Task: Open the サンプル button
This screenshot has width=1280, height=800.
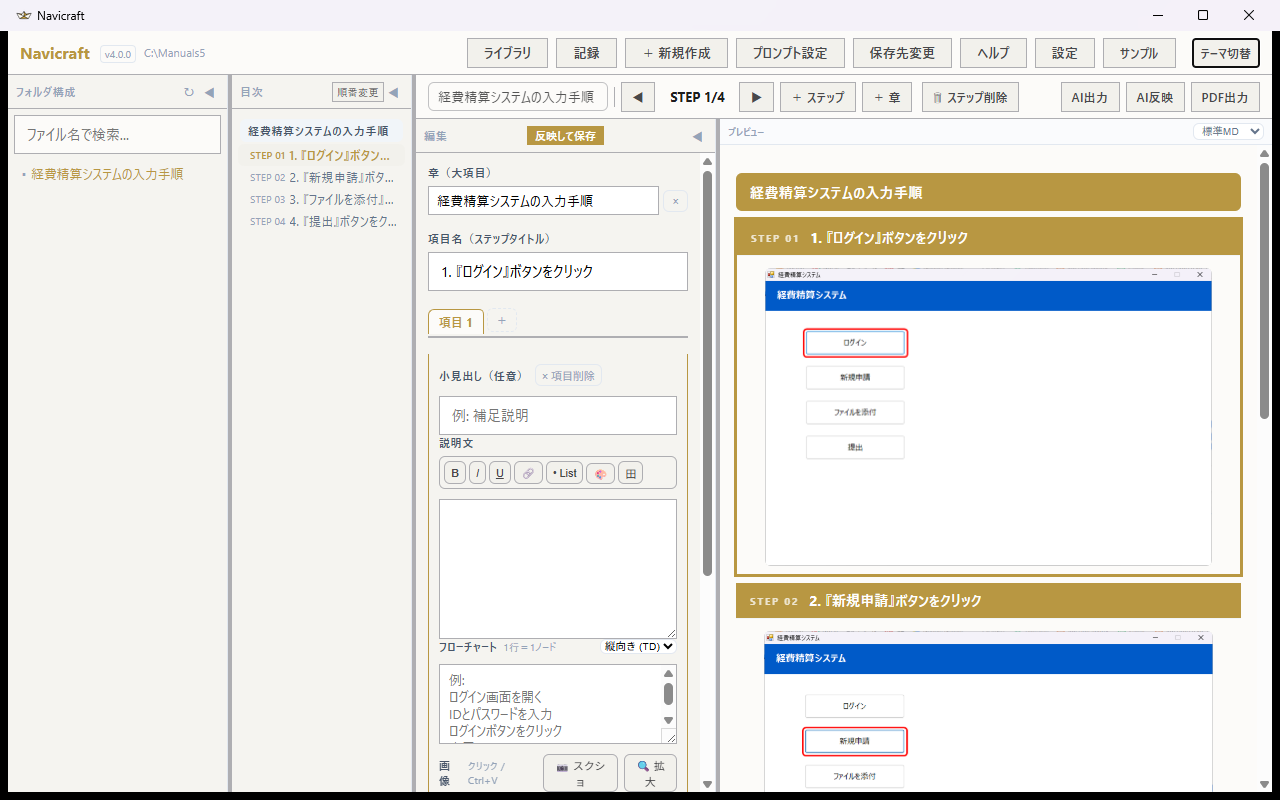Action: 1139,53
